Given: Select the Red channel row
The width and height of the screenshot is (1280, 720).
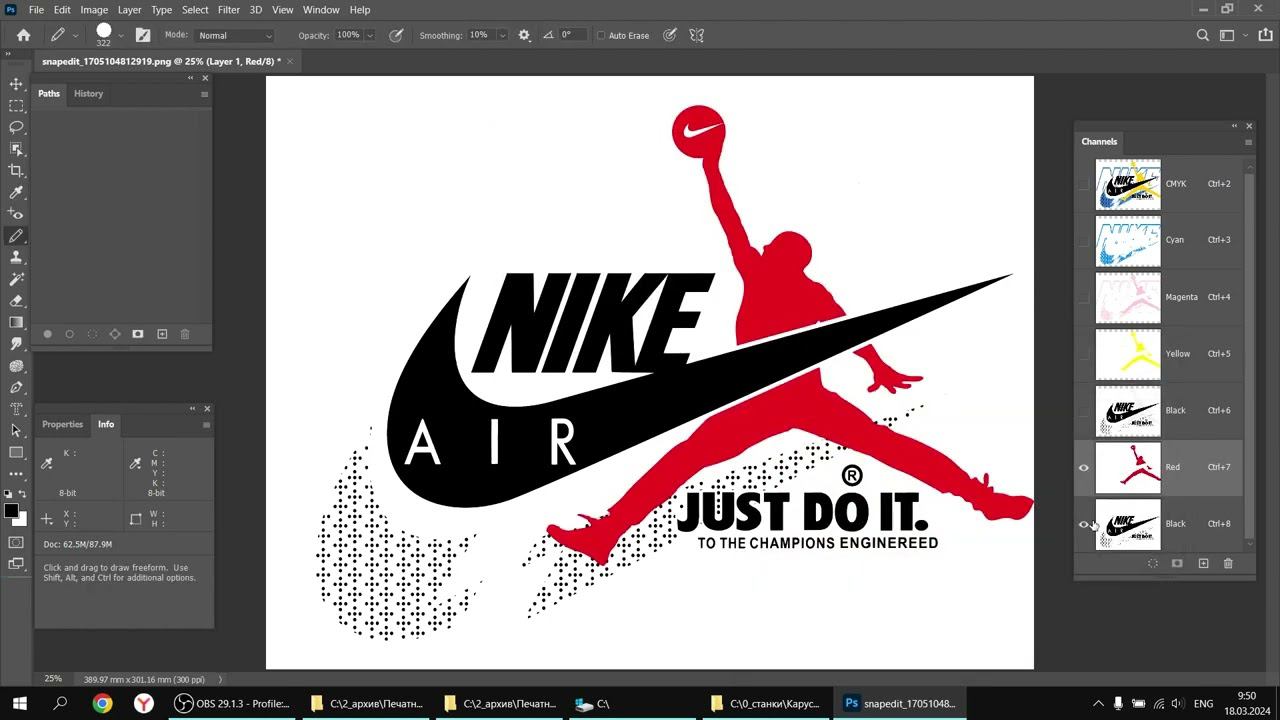Looking at the screenshot, I should (x=1160, y=467).
